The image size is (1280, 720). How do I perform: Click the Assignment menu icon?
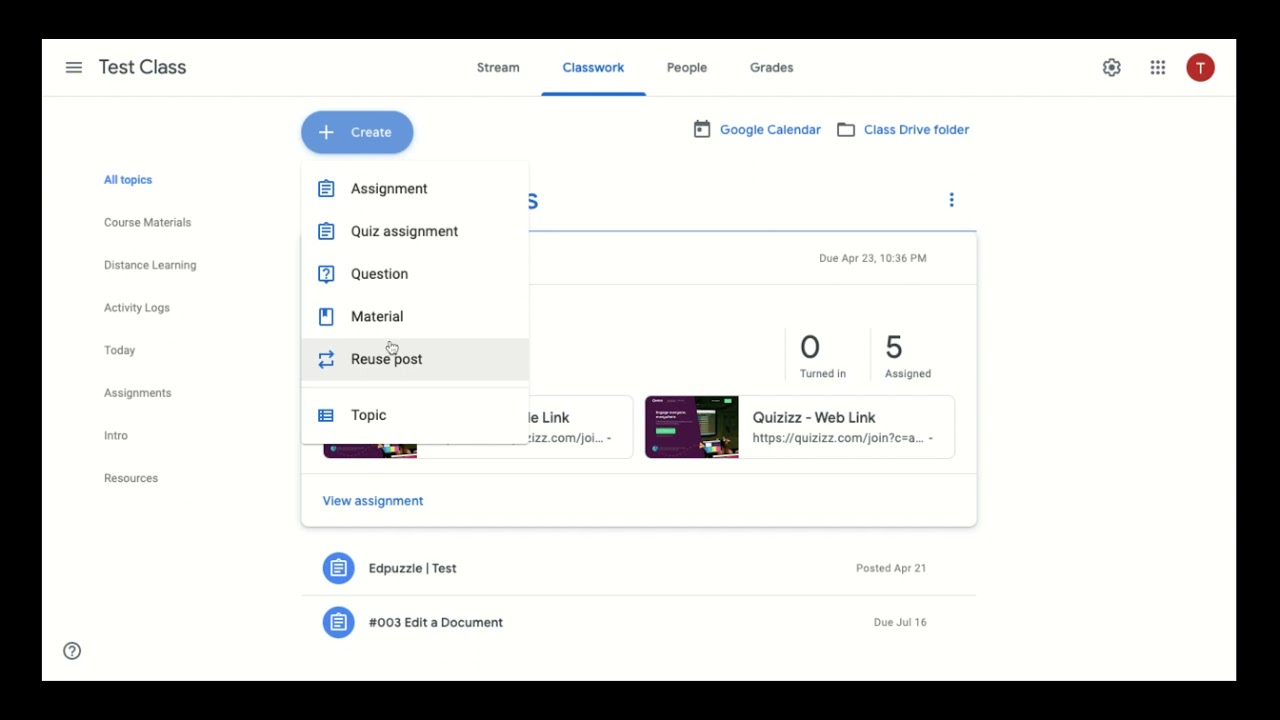pos(326,189)
